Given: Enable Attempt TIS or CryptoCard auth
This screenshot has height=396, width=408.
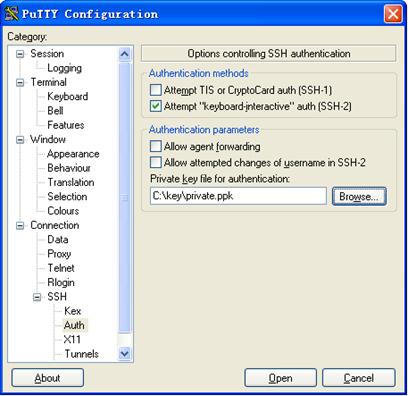Looking at the screenshot, I should [x=156, y=90].
